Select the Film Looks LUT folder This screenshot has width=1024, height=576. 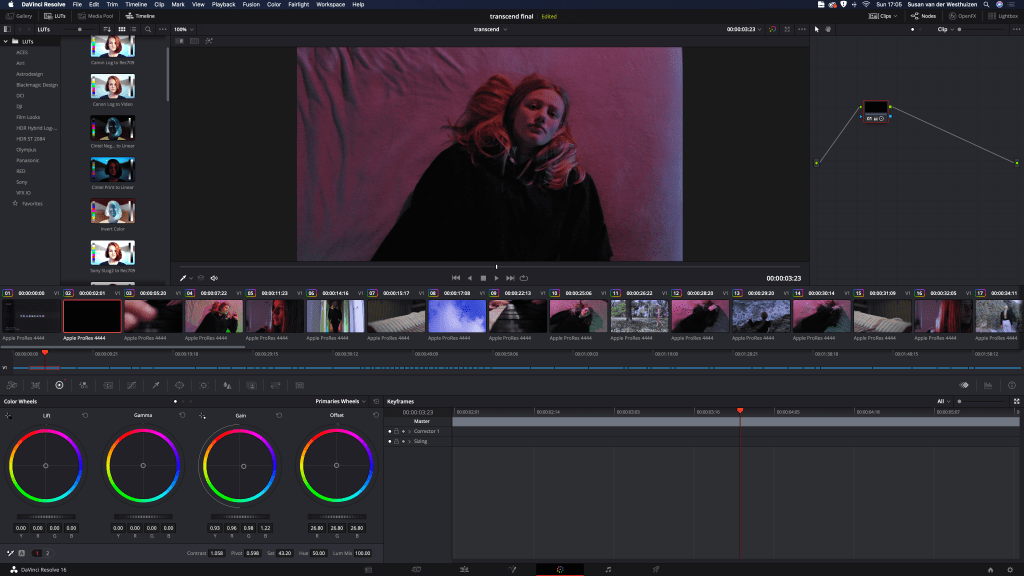coord(27,117)
